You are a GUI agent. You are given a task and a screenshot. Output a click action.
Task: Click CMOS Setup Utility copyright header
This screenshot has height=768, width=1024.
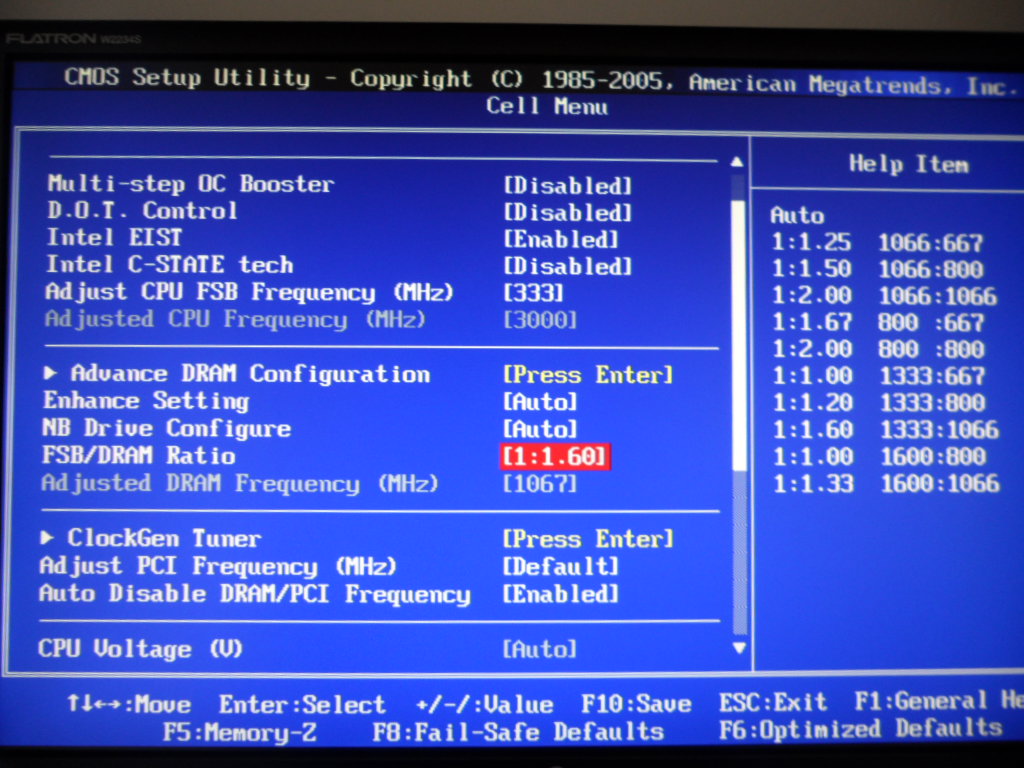click(541, 81)
